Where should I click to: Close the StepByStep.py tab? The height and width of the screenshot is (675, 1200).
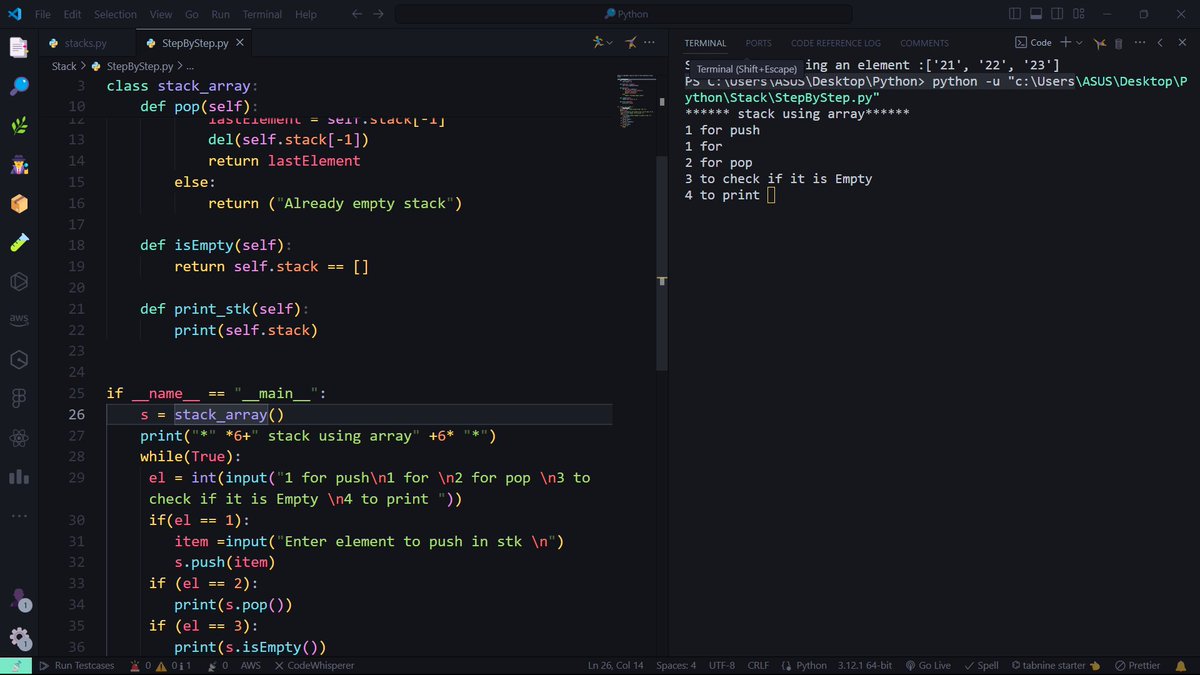click(x=240, y=44)
